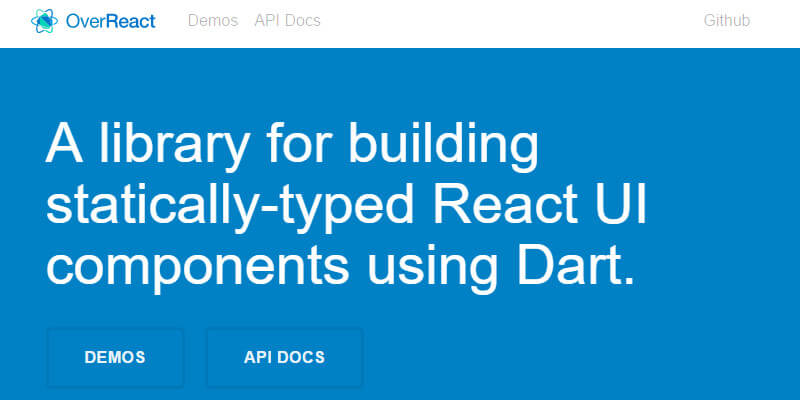Click blue hero area above the headline

pos(400,80)
